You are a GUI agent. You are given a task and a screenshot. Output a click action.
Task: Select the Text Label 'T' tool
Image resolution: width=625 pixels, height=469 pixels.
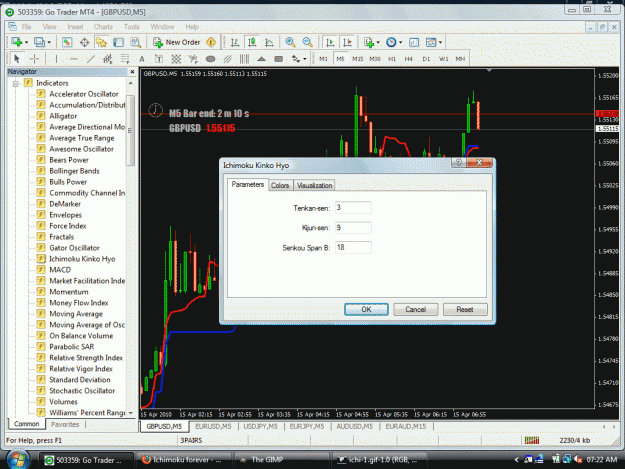click(x=159, y=59)
